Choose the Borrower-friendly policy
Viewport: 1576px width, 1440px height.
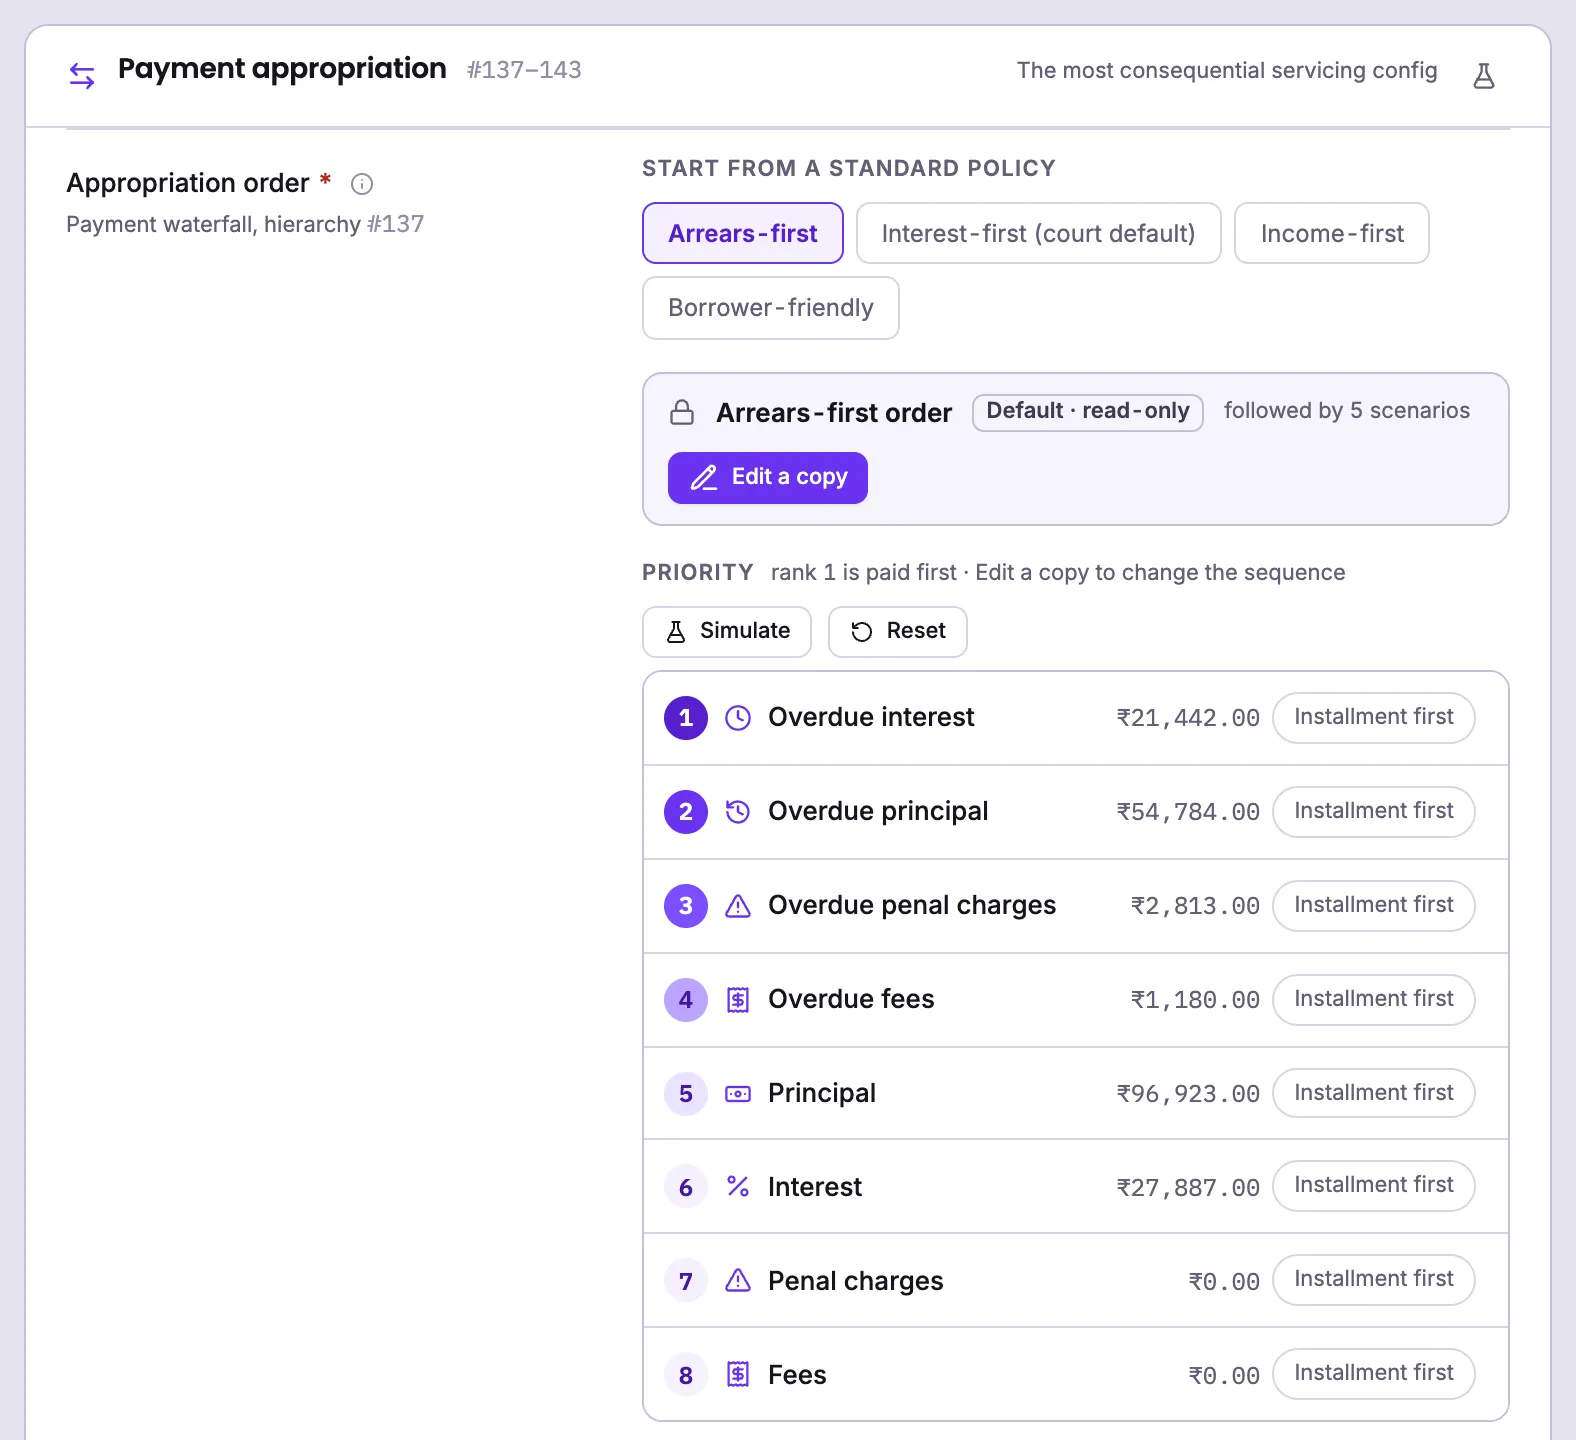pos(771,308)
